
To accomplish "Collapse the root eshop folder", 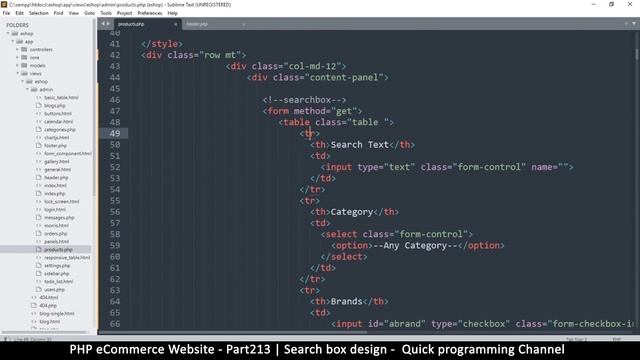I will pyautogui.click(x=8, y=33).
